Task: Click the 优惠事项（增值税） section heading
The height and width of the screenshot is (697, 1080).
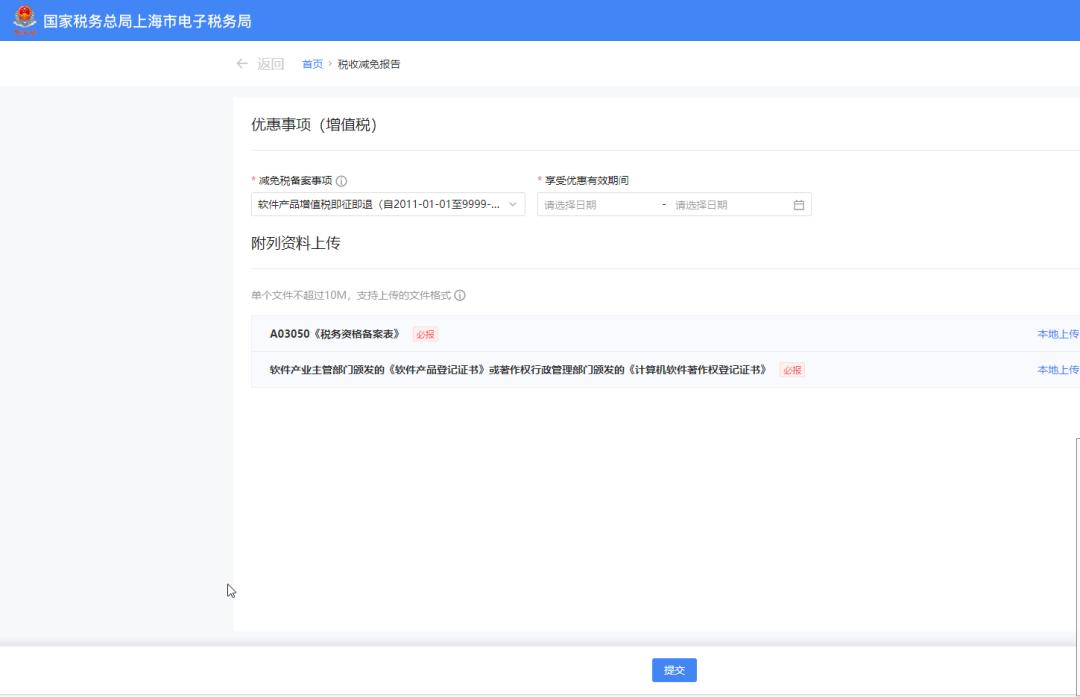Action: tap(314, 125)
